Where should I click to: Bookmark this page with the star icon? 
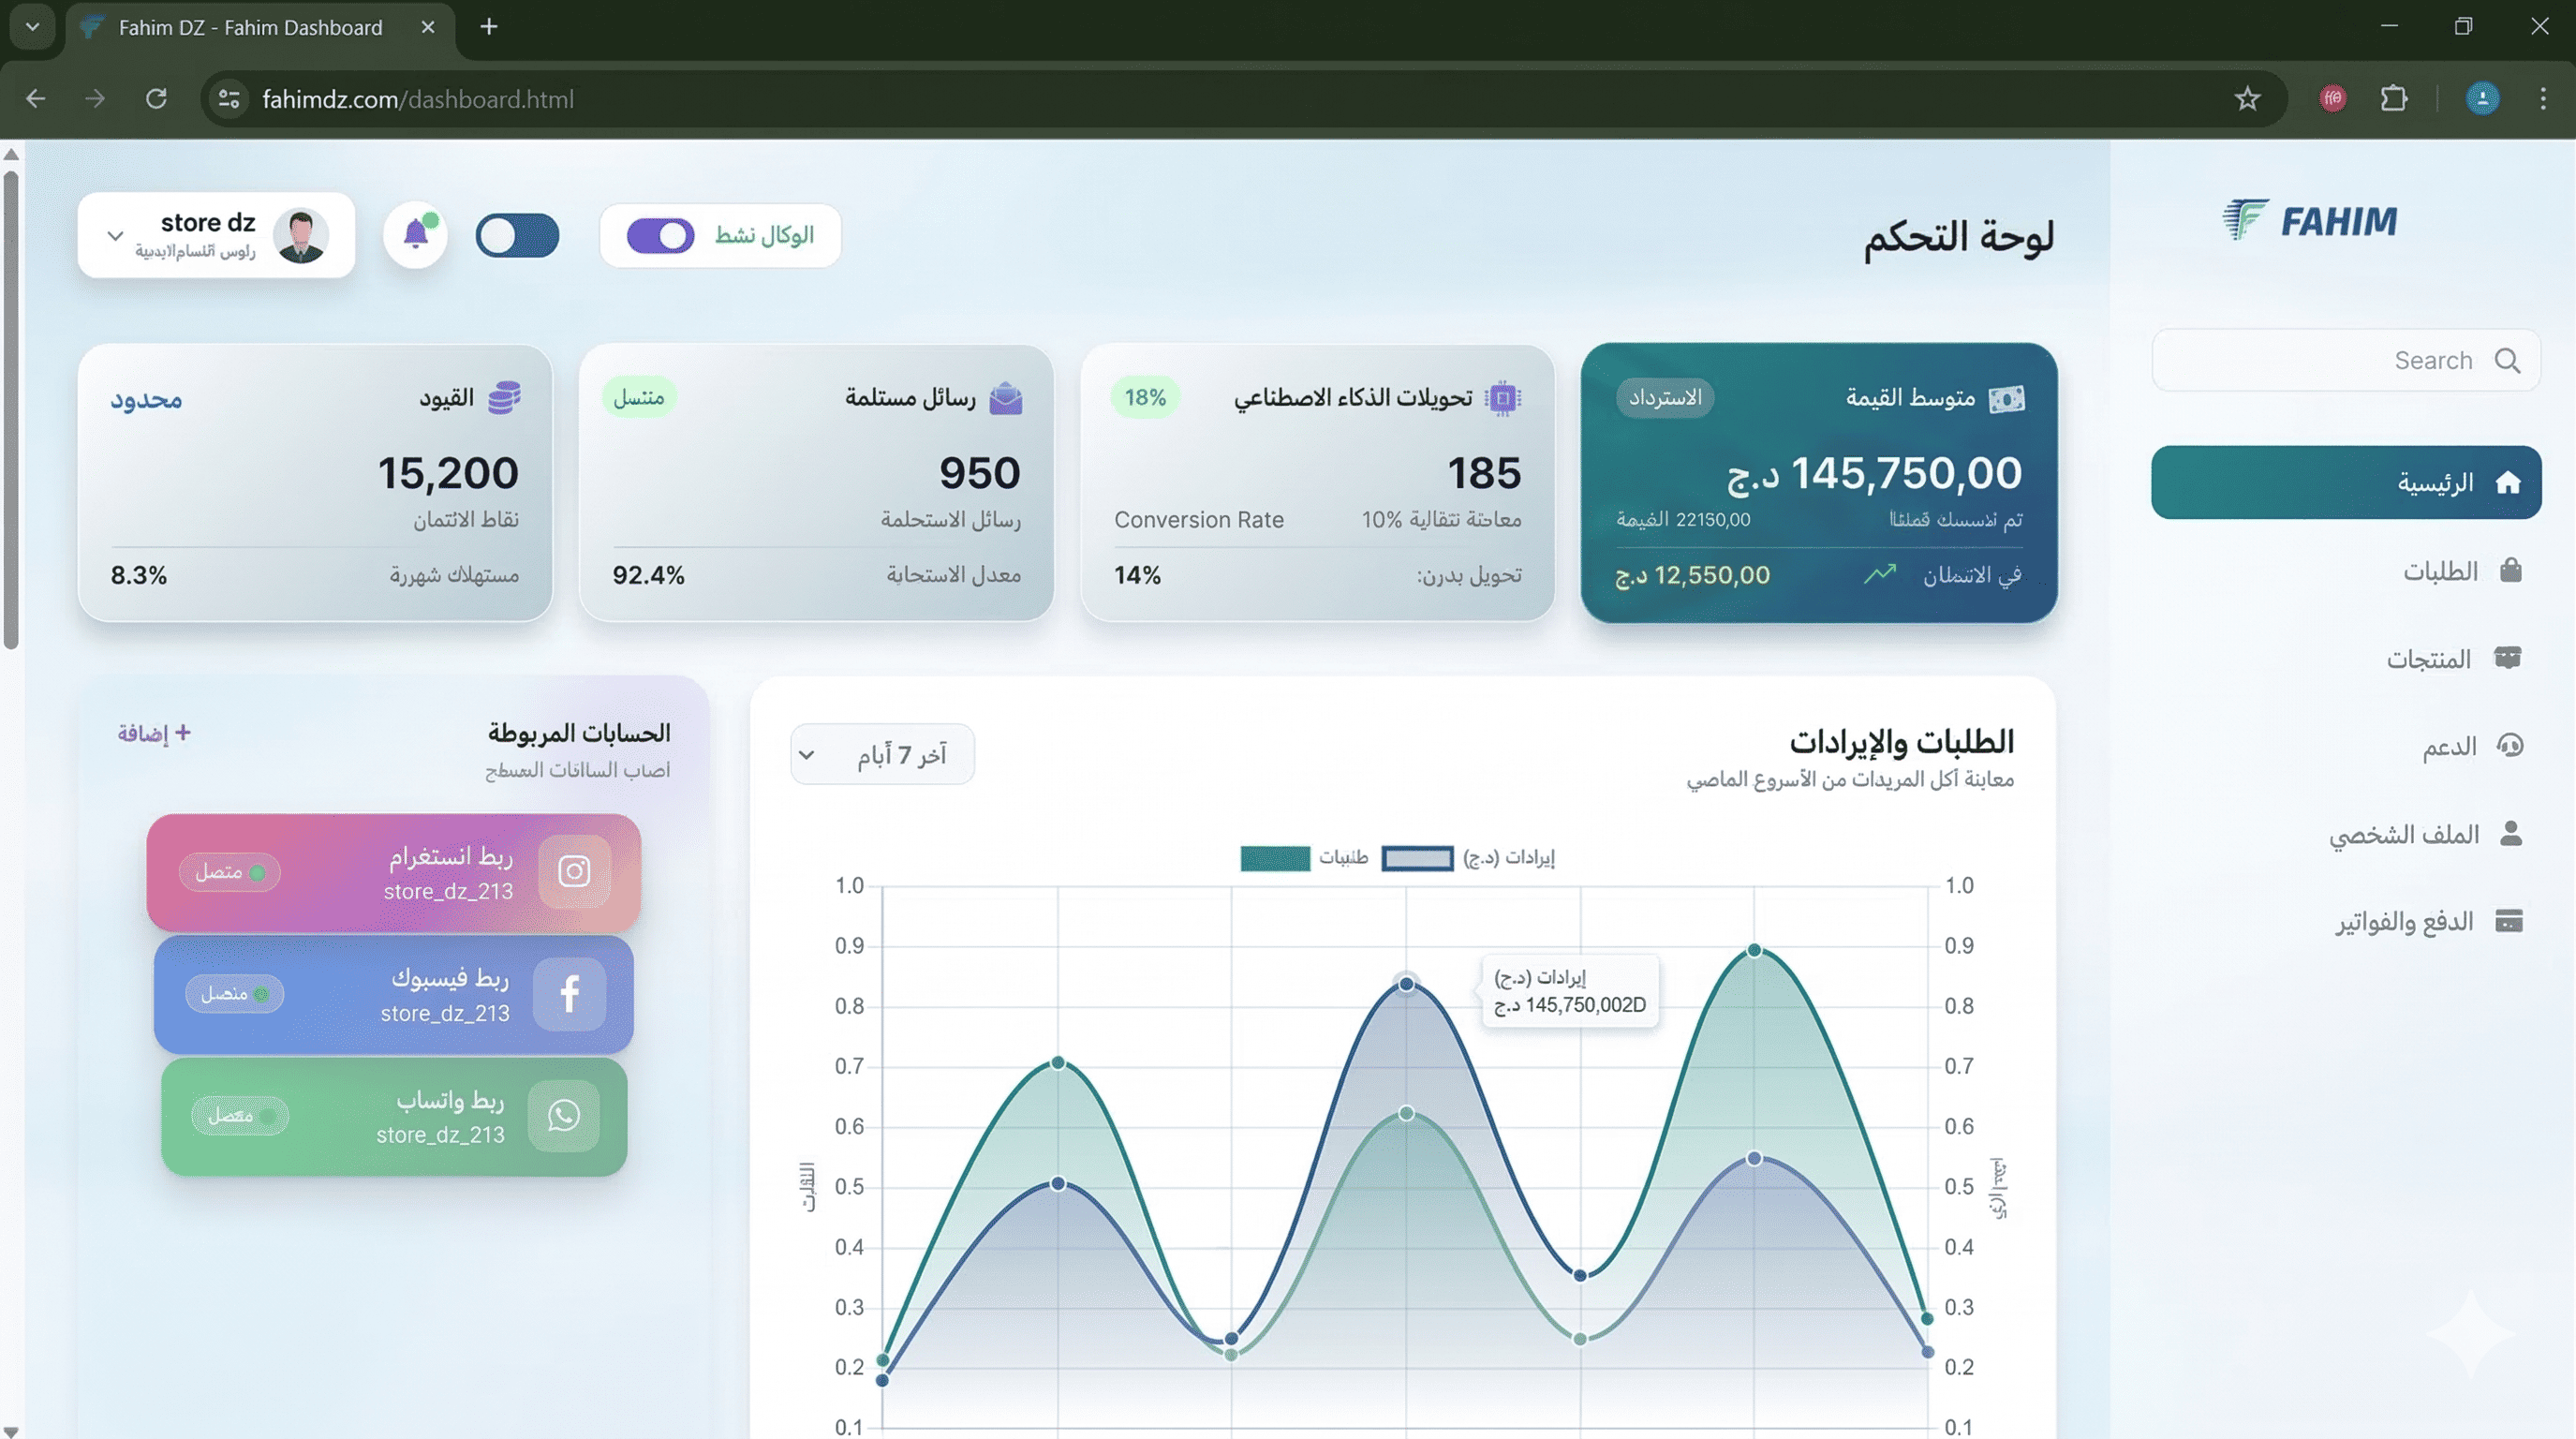[x=2247, y=99]
